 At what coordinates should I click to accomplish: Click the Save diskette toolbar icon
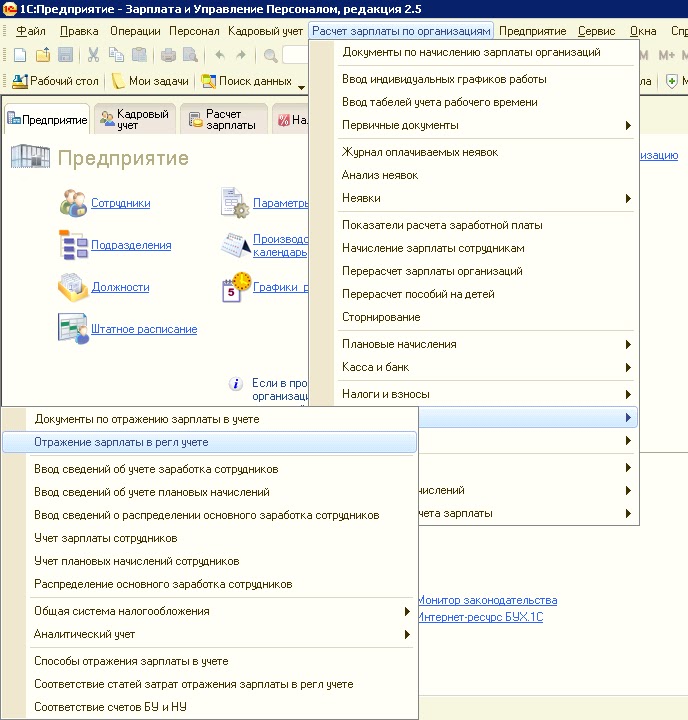coord(66,55)
